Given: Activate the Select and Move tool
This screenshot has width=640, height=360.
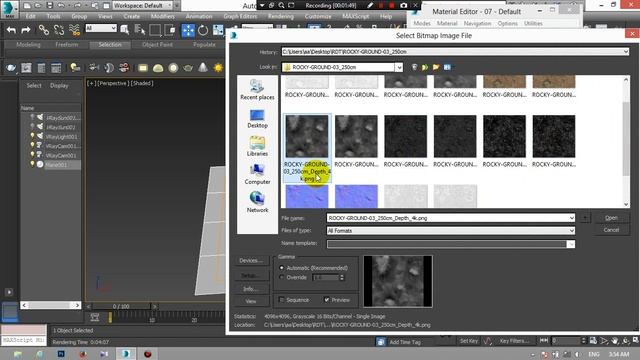Looking at the screenshot, I should coord(188,30).
